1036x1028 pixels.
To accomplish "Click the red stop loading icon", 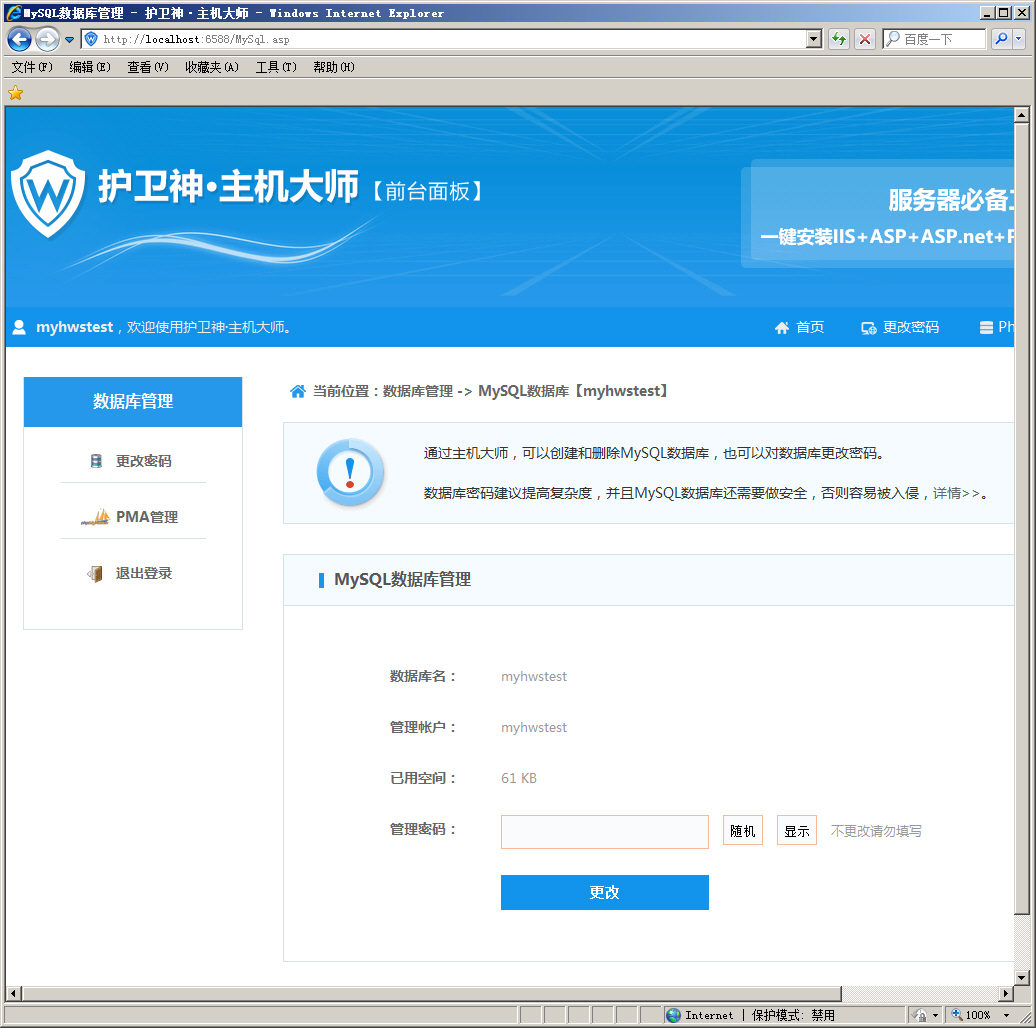I will [x=865, y=39].
